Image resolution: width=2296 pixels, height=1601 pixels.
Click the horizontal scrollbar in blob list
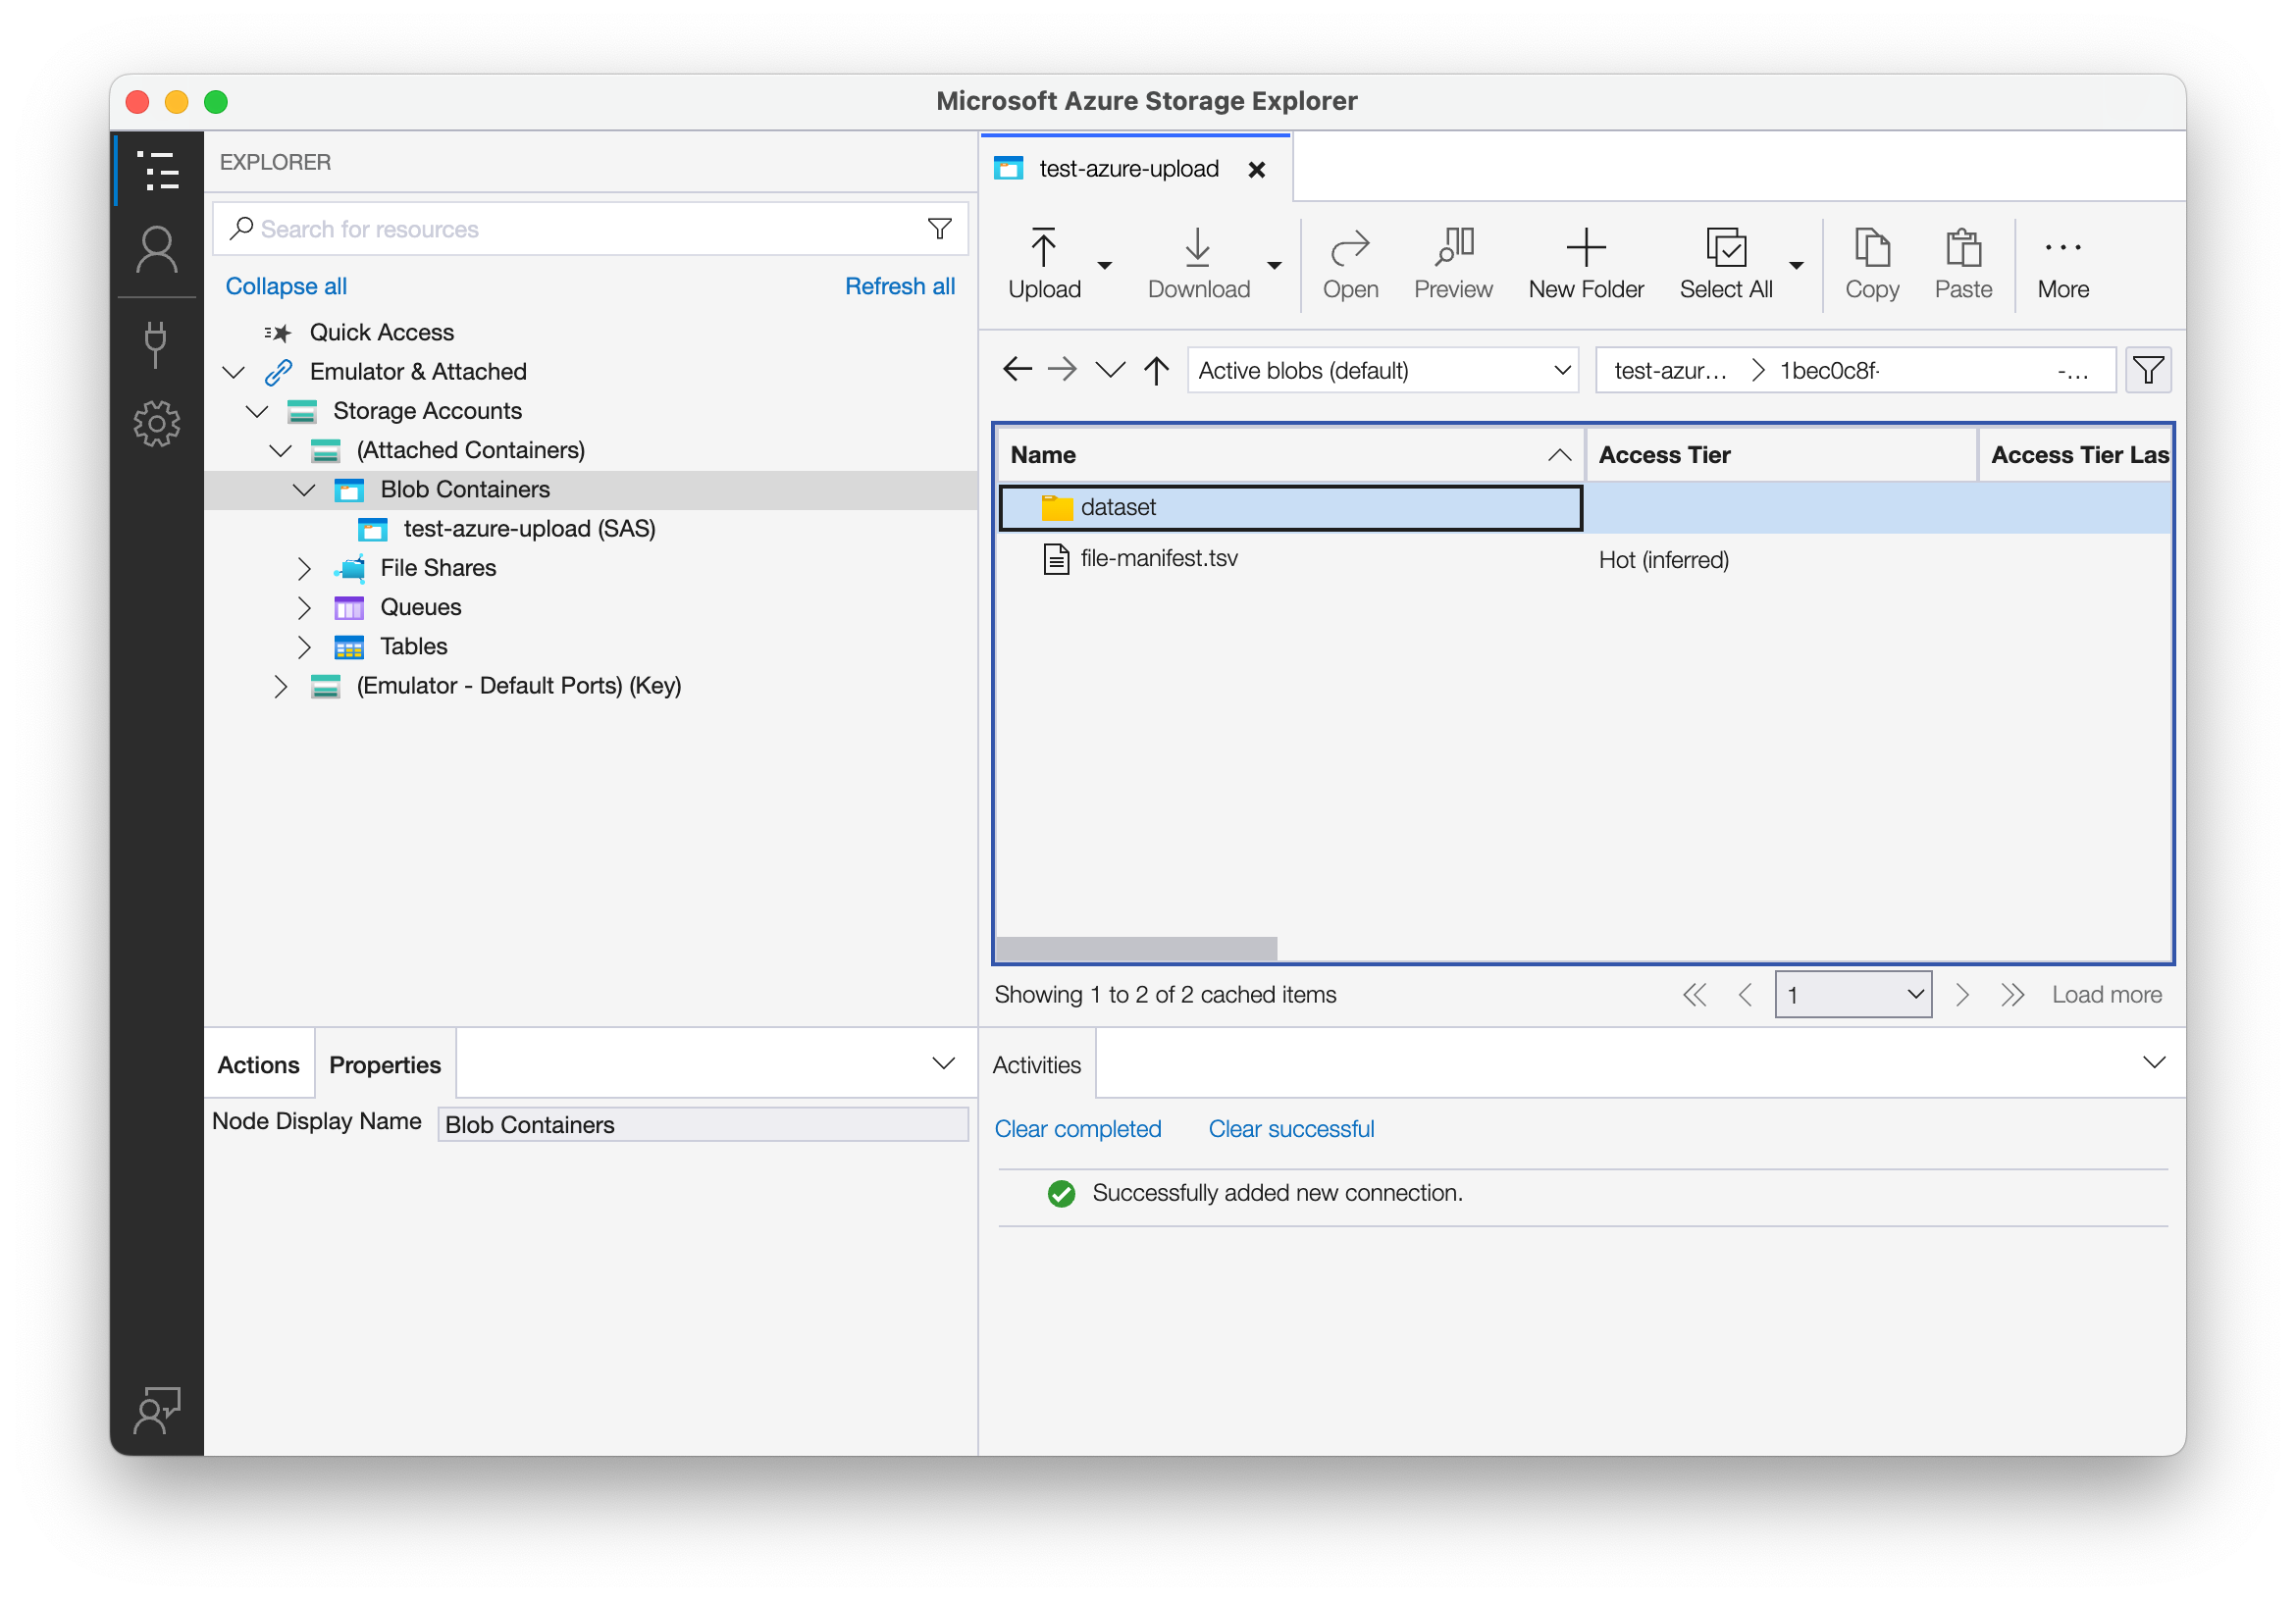click(x=1136, y=948)
